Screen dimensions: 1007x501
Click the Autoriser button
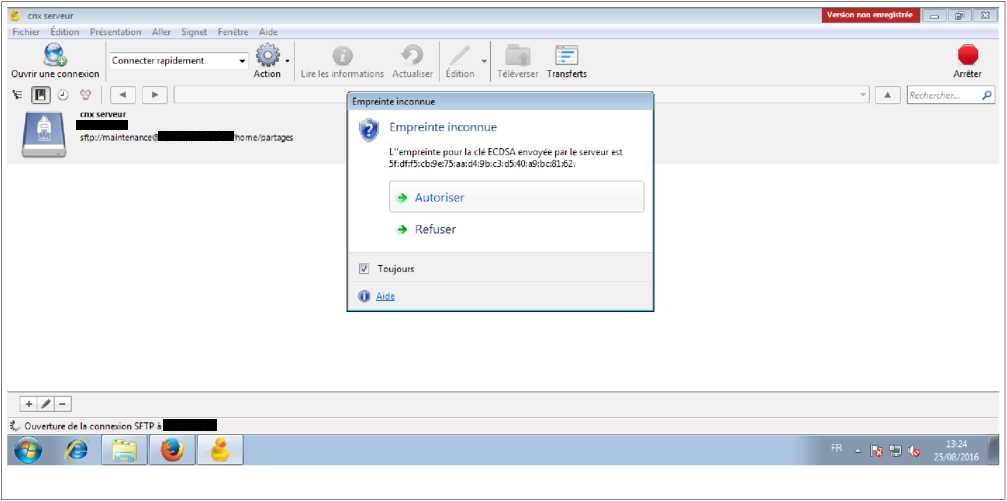(x=516, y=198)
